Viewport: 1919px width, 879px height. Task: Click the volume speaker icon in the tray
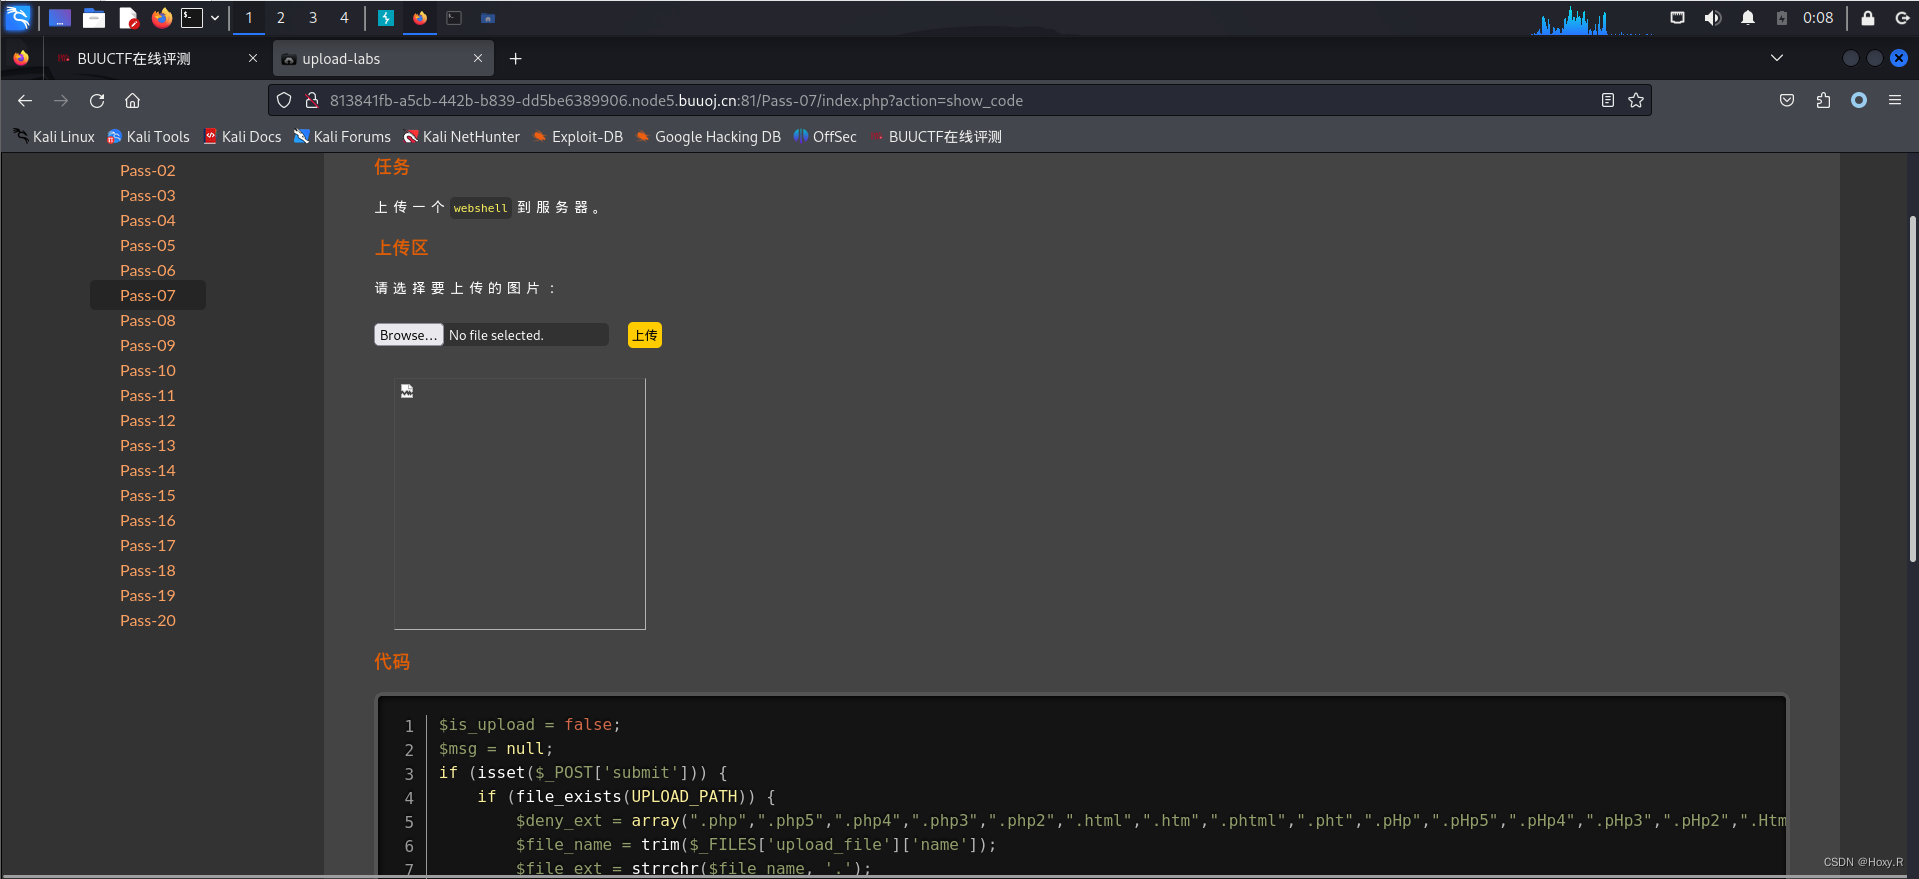click(x=1713, y=18)
